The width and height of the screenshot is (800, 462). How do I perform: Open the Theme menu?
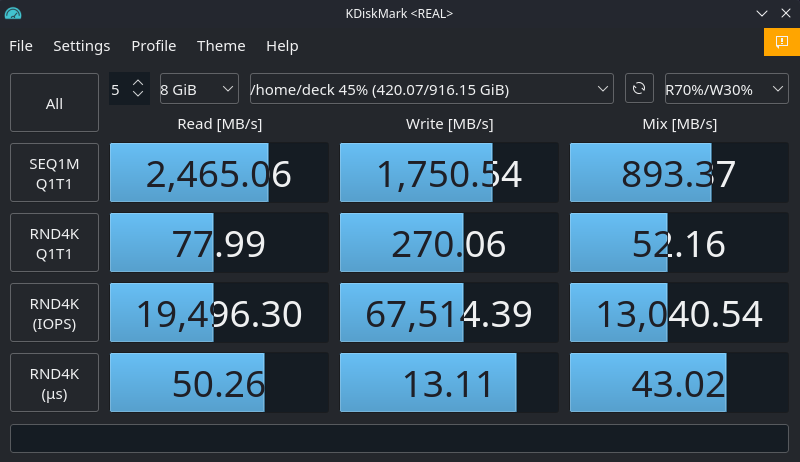pyautogui.click(x=221, y=46)
